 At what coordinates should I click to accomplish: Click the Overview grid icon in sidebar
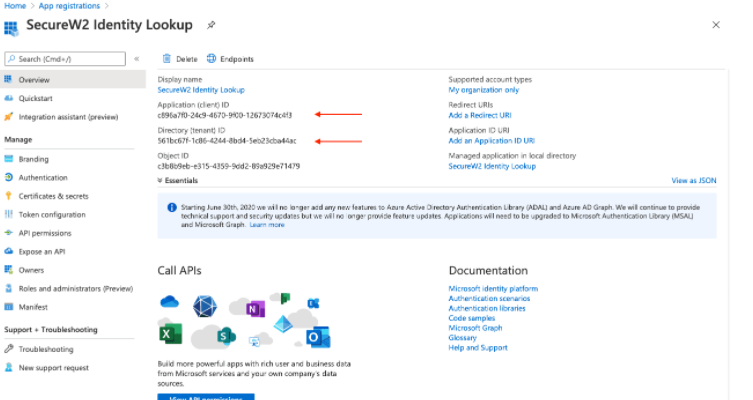[x=8, y=79]
